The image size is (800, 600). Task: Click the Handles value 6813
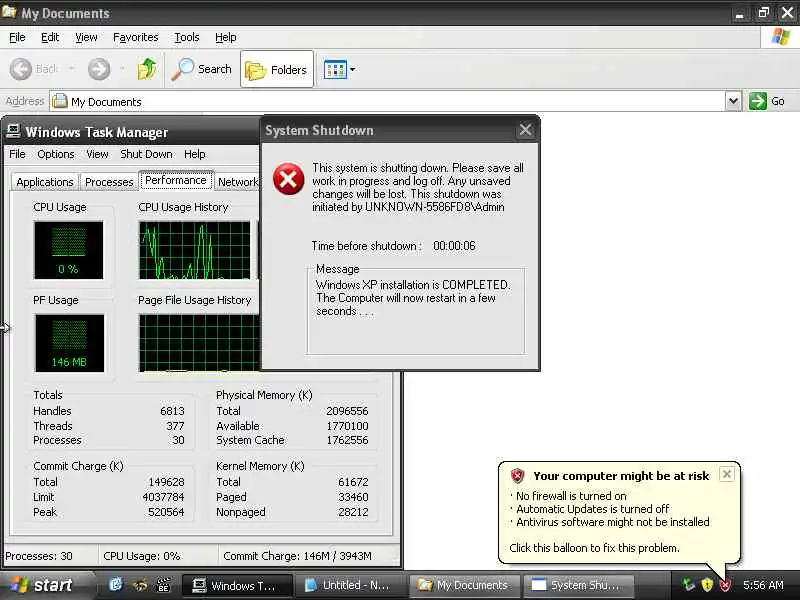[172, 411]
